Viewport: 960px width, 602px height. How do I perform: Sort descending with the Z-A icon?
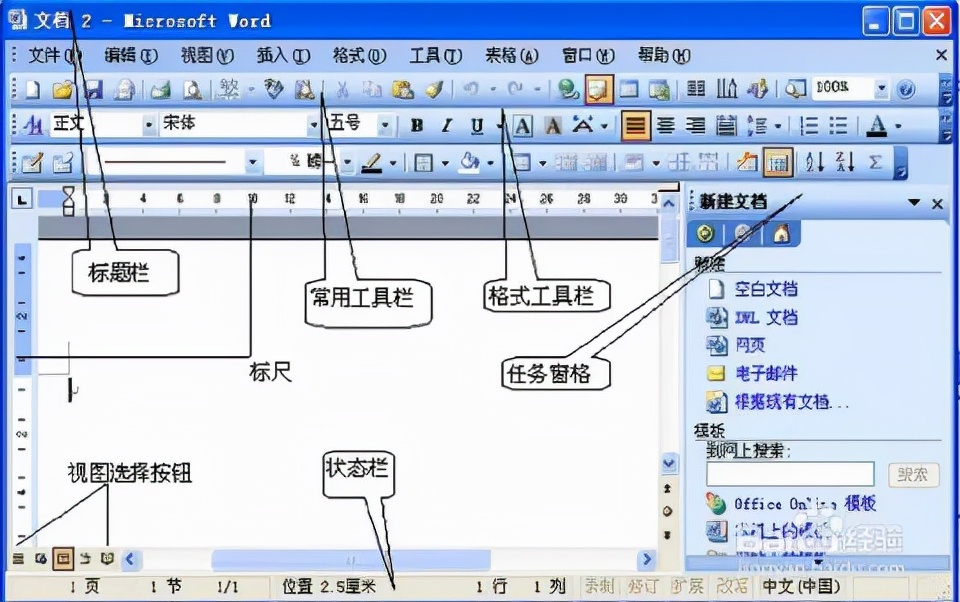846,162
